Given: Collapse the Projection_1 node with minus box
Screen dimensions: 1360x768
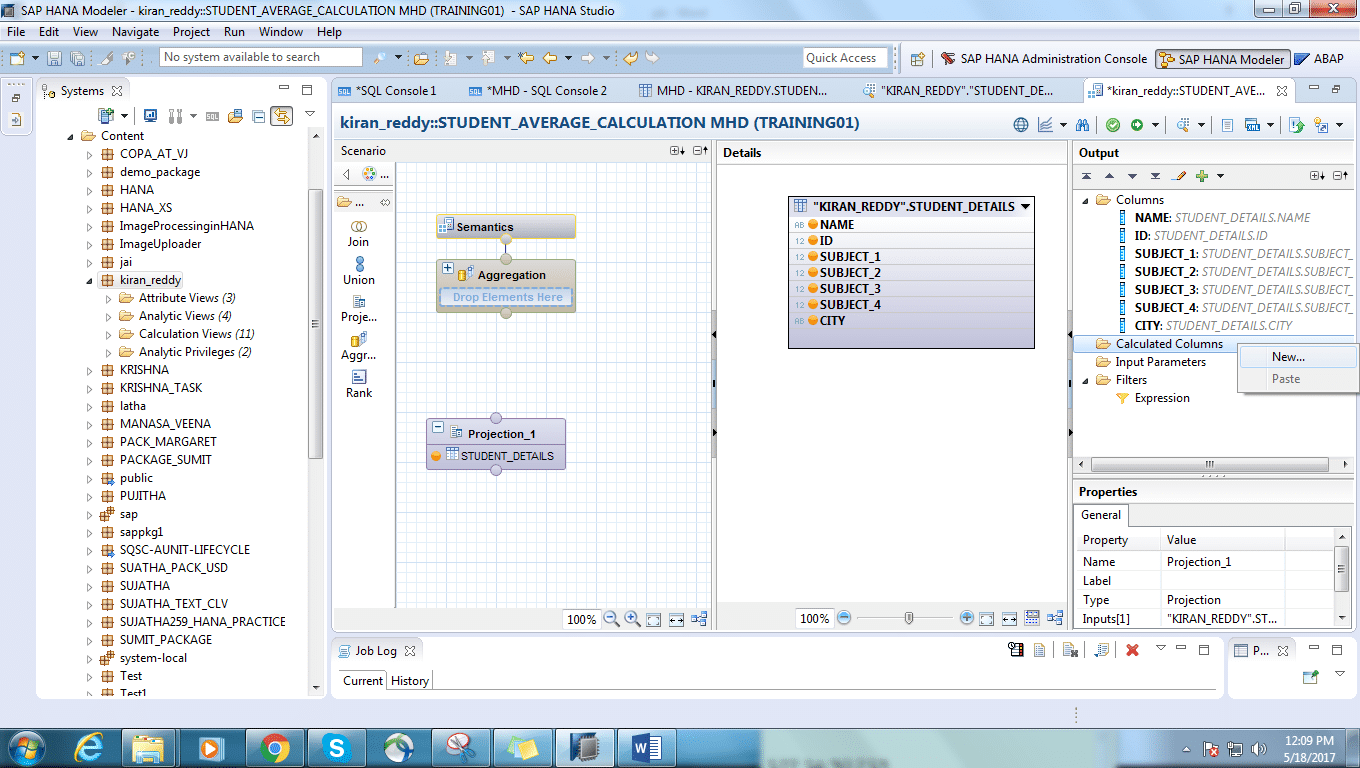Looking at the screenshot, I should [x=438, y=428].
